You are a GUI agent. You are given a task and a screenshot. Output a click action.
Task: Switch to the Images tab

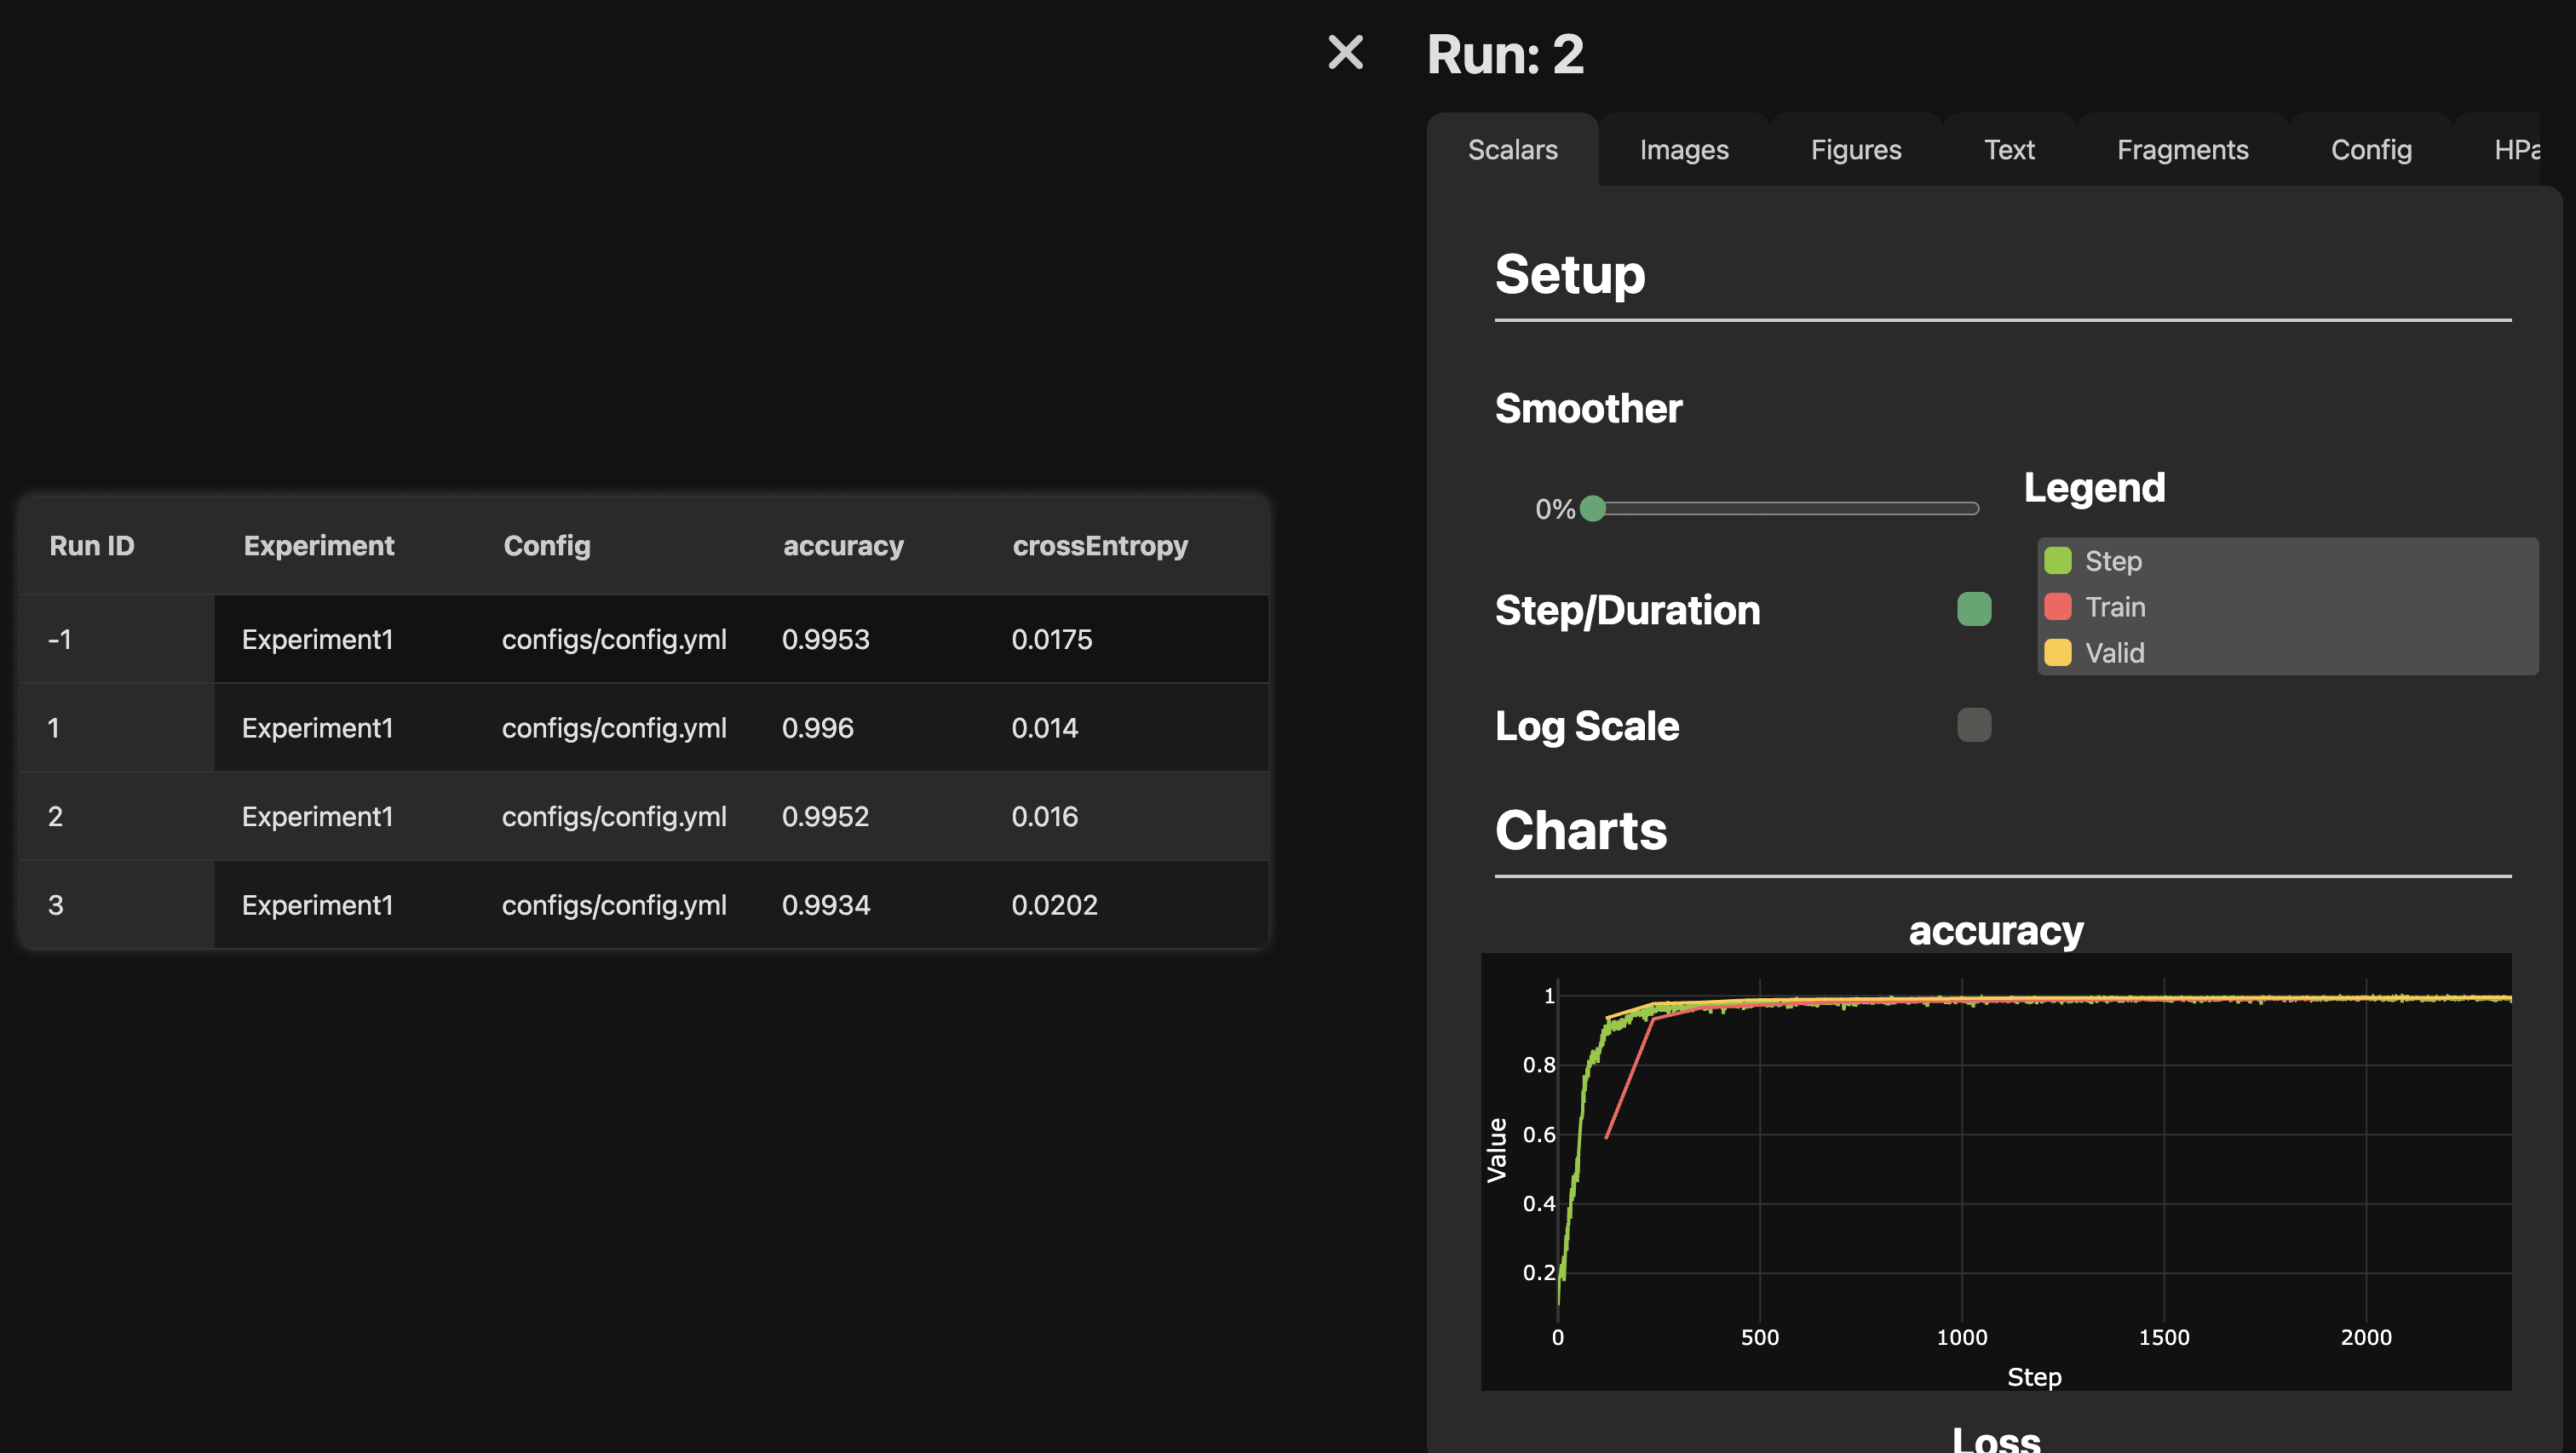click(1683, 150)
